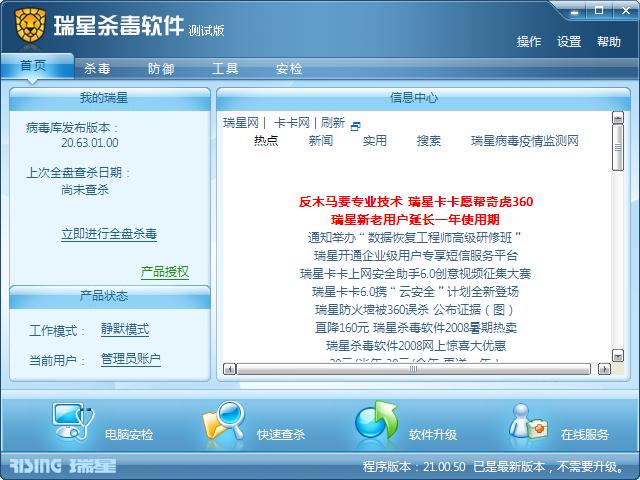The image size is (640, 480).
Task: Close the Rising antivirus window
Action: [x=626, y=11]
